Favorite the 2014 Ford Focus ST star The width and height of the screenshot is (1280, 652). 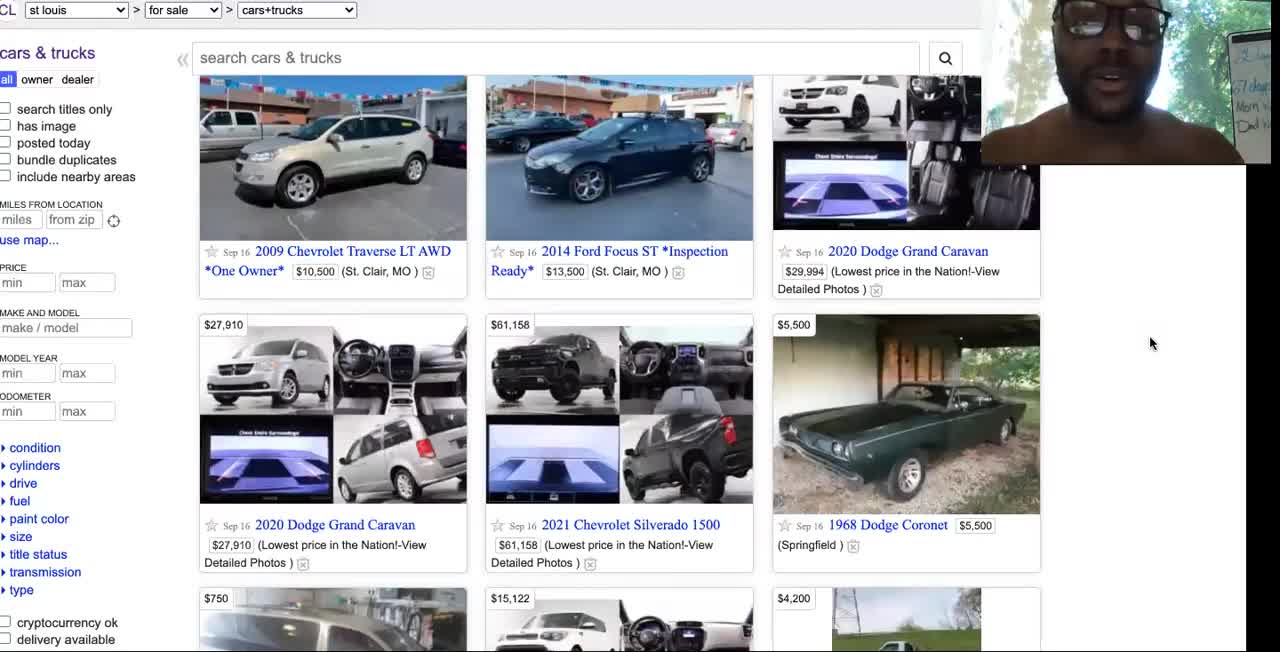point(497,252)
